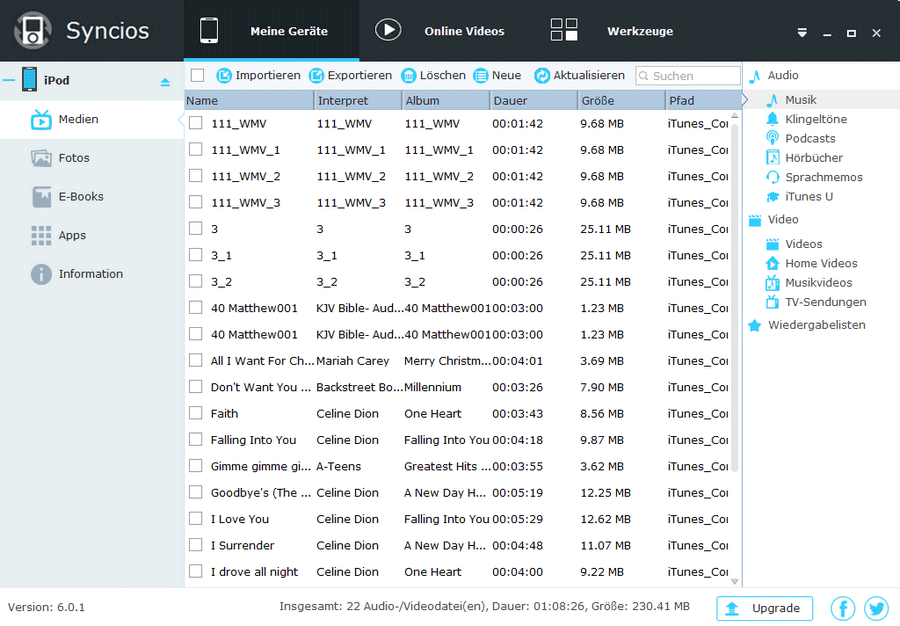Screen dimensions: 900x626
Task: Open the Fotos section
Action: tap(92, 158)
